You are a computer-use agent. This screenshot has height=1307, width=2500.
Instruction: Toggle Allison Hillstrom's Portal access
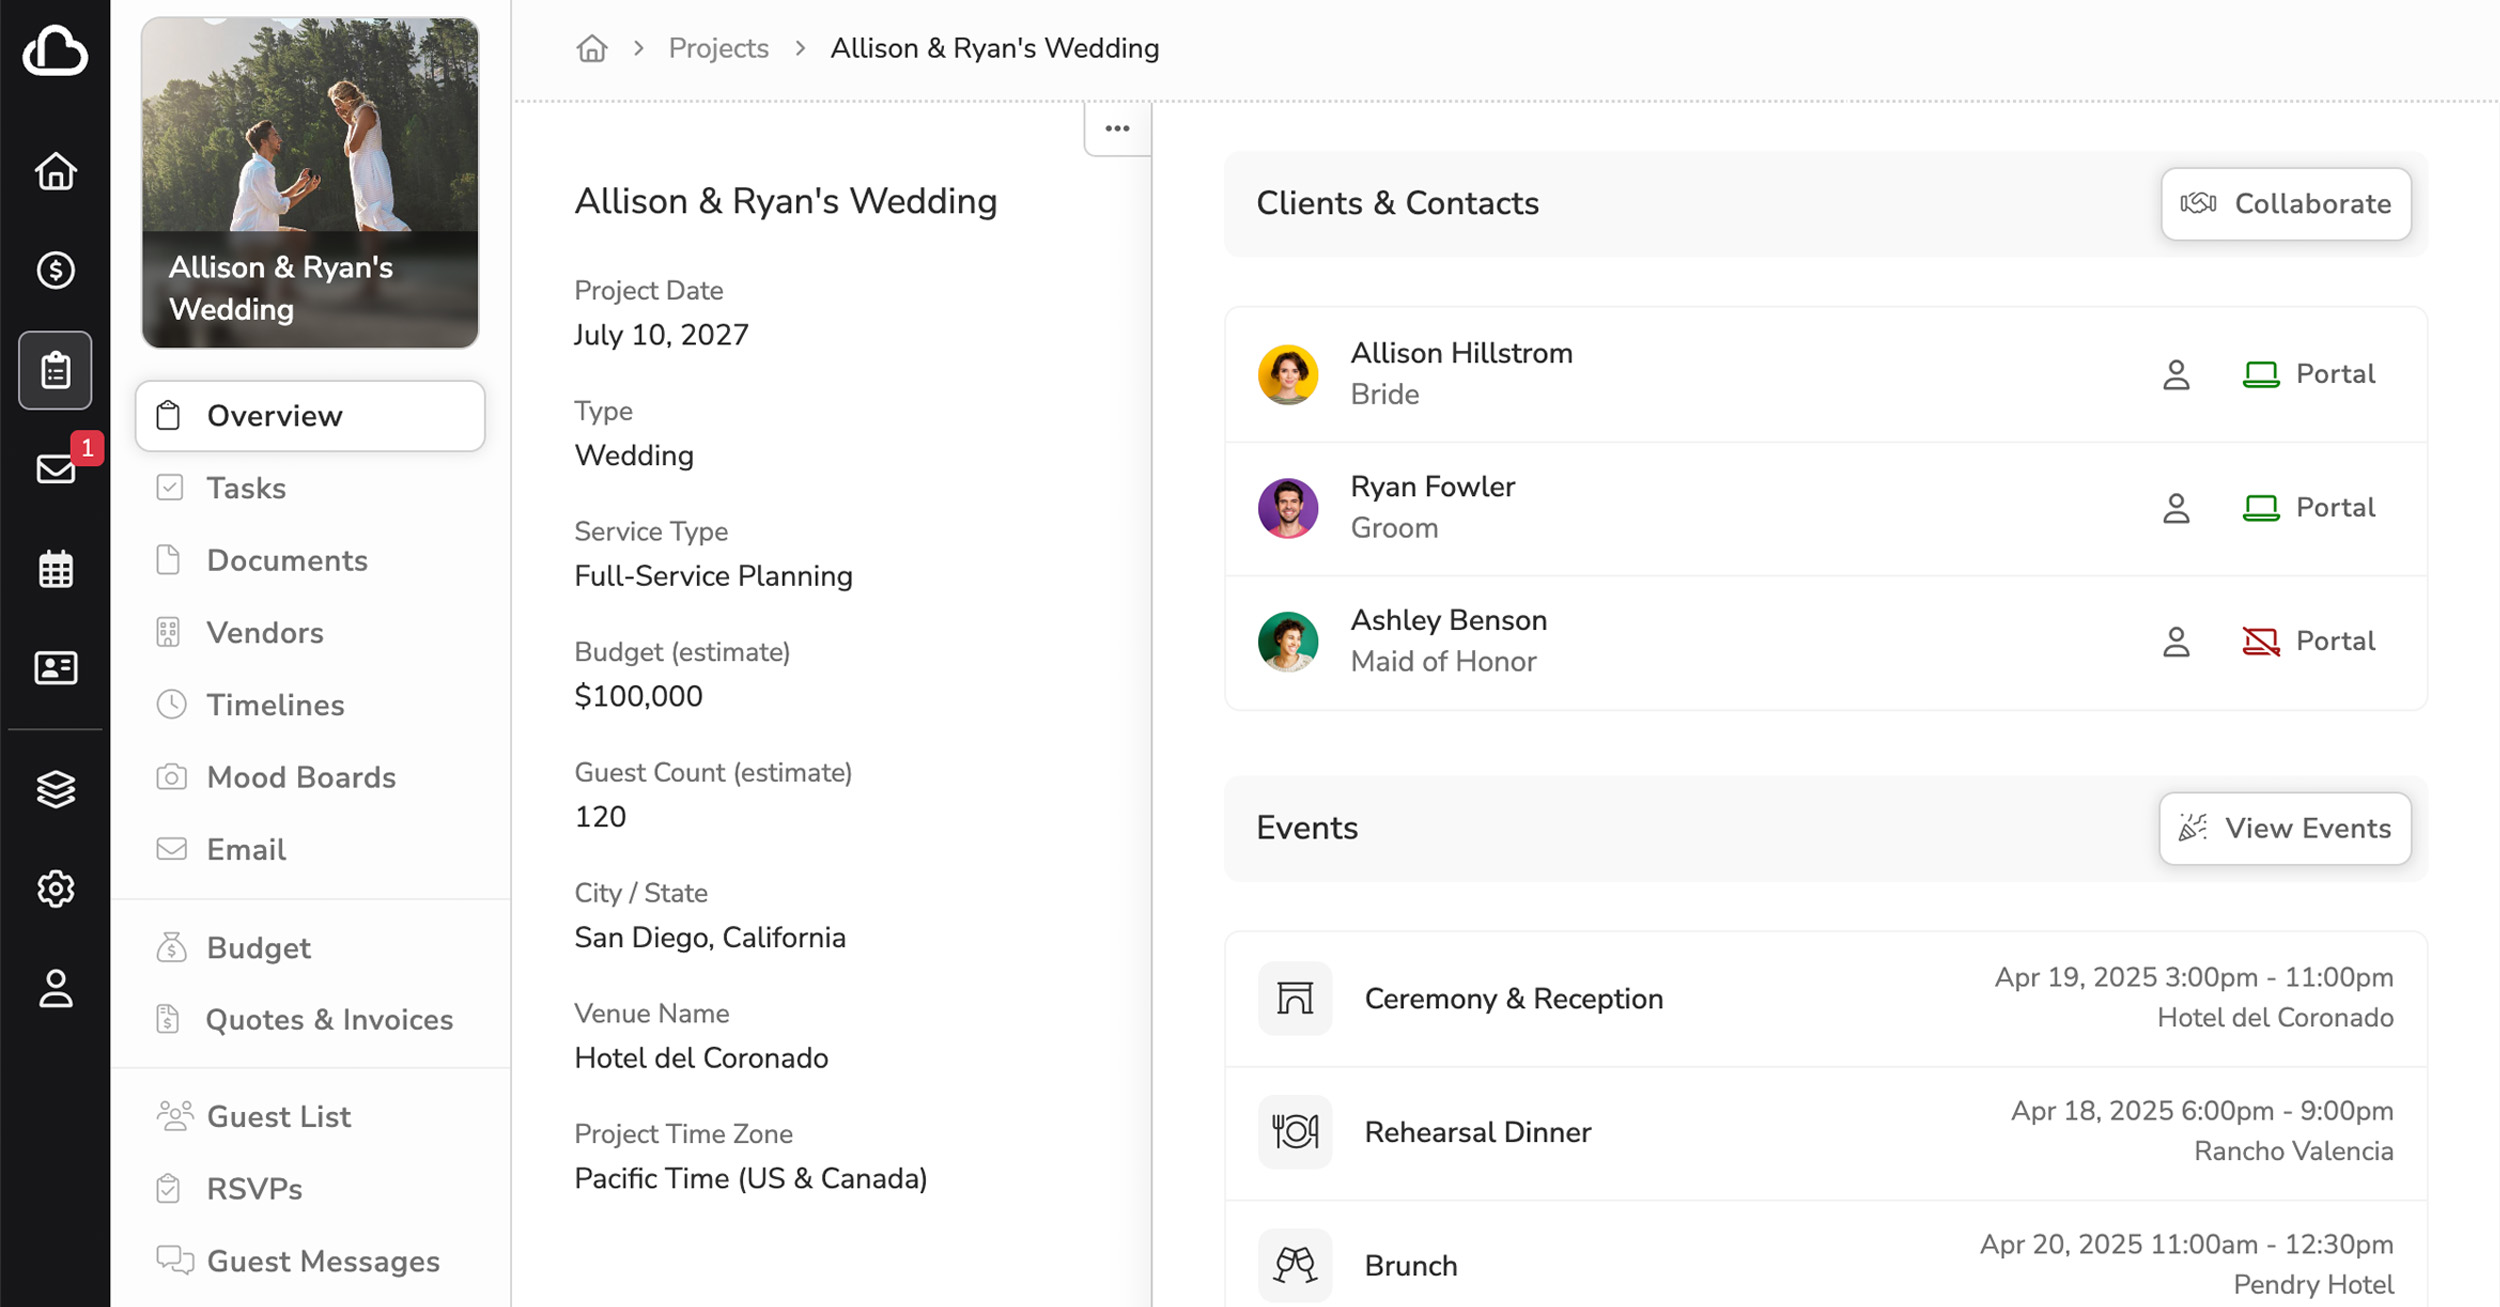[x=2308, y=374]
